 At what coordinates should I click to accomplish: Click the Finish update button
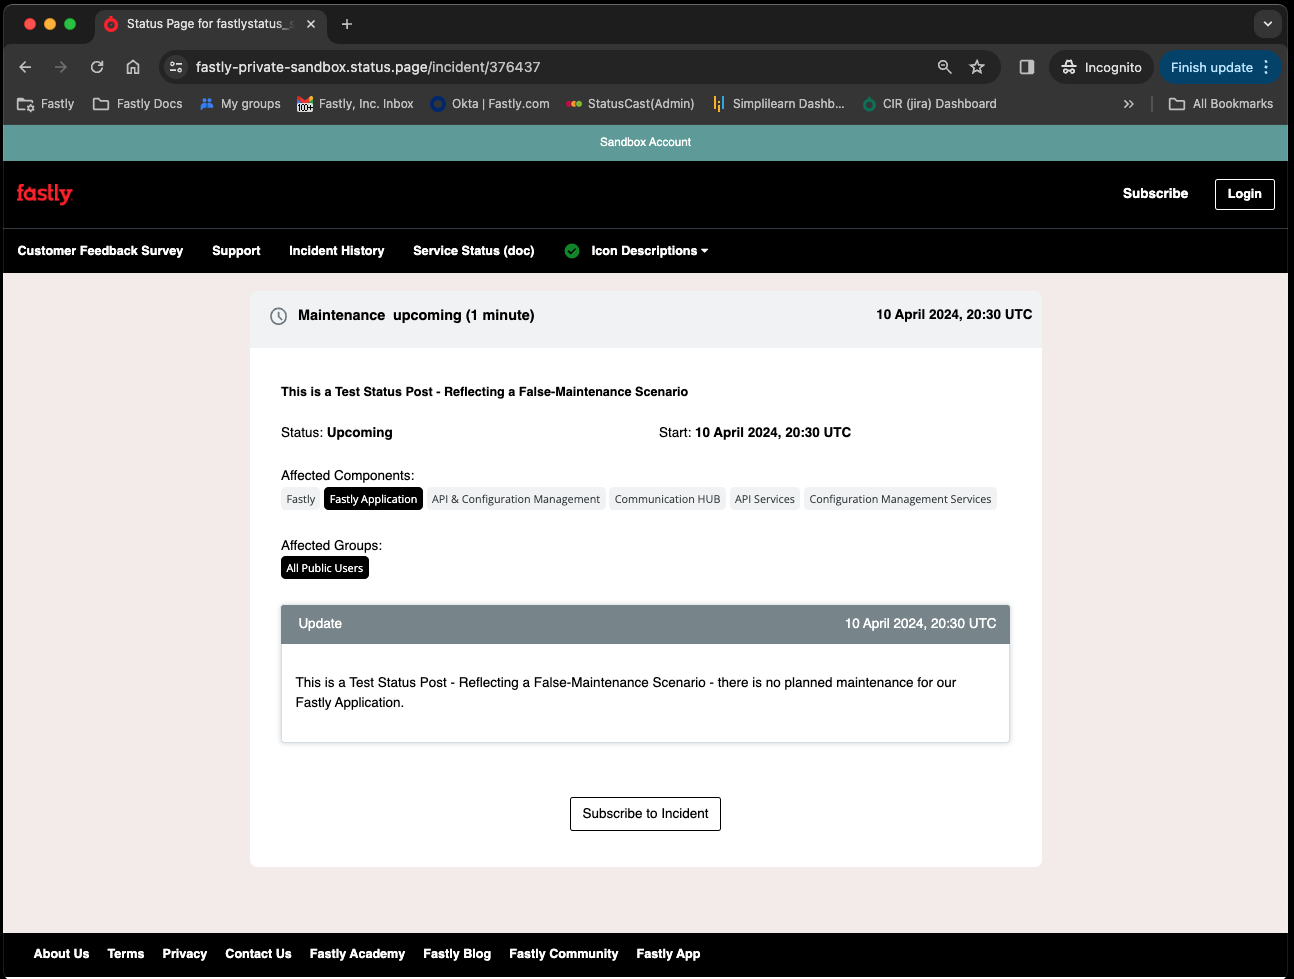(1211, 67)
